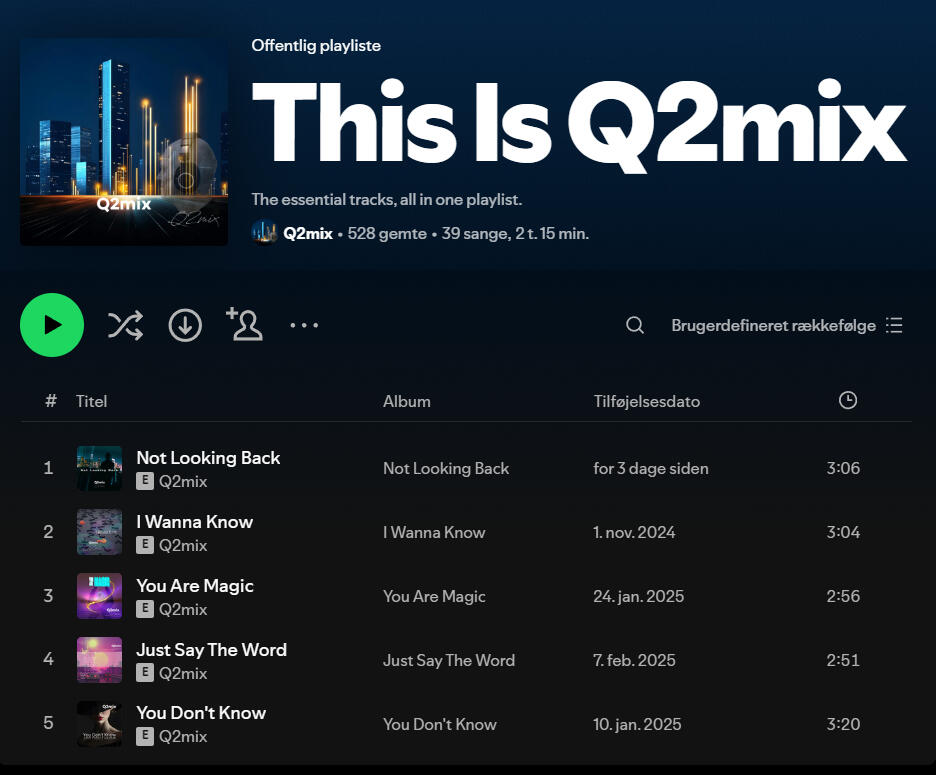Click Just Say The Word cover art
Screen dimensions: 936x775
coord(99,660)
